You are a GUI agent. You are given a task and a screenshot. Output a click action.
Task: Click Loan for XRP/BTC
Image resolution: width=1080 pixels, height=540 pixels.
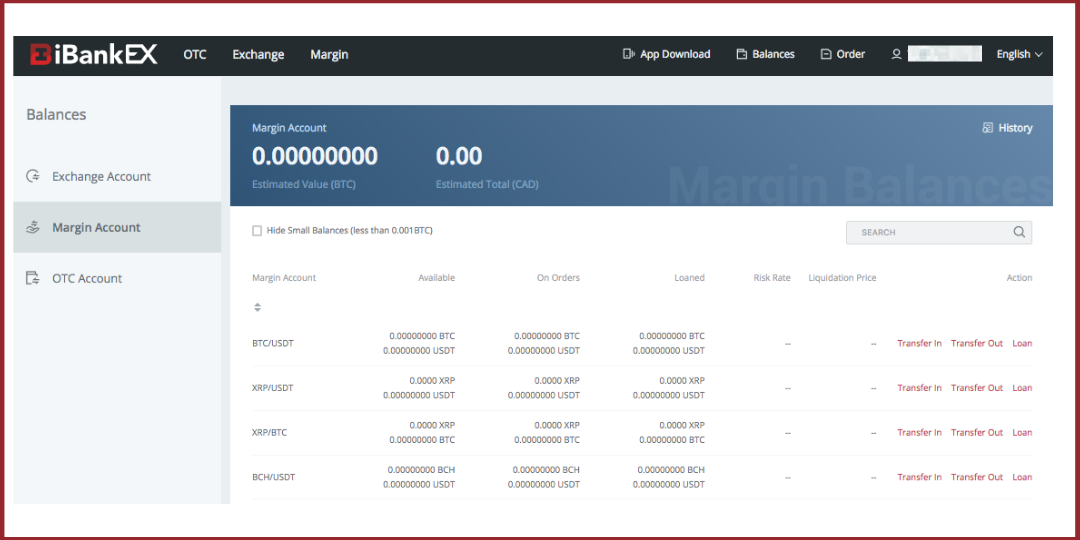(x=1022, y=433)
